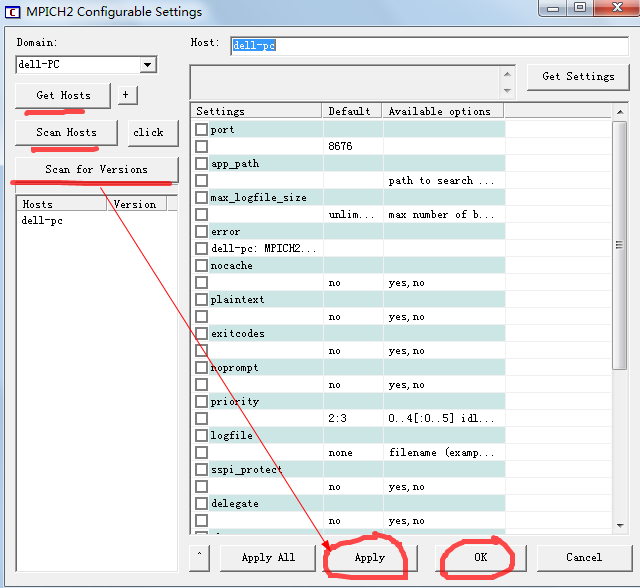Check the plaintext checkbox
The width and height of the screenshot is (640, 588).
click(x=201, y=300)
